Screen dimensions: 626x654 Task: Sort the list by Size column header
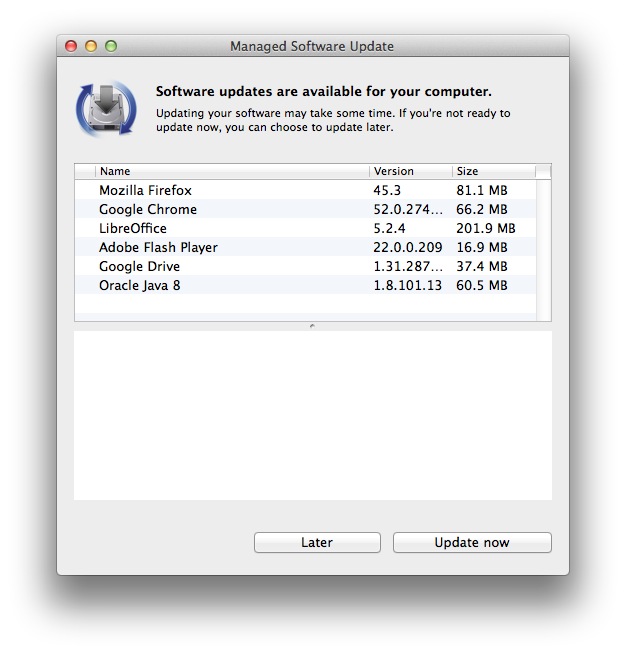[494, 171]
